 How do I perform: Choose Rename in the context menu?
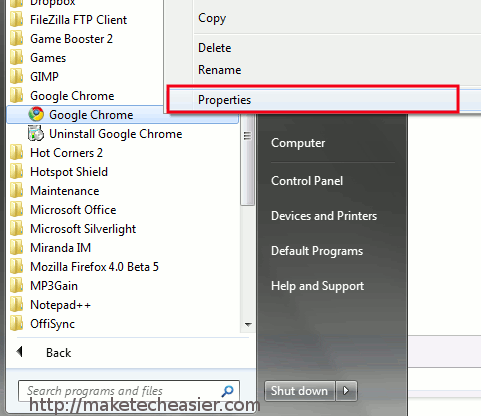point(219,70)
